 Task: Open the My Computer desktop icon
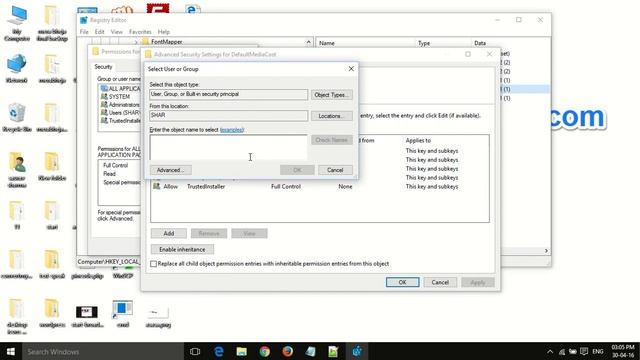17,23
